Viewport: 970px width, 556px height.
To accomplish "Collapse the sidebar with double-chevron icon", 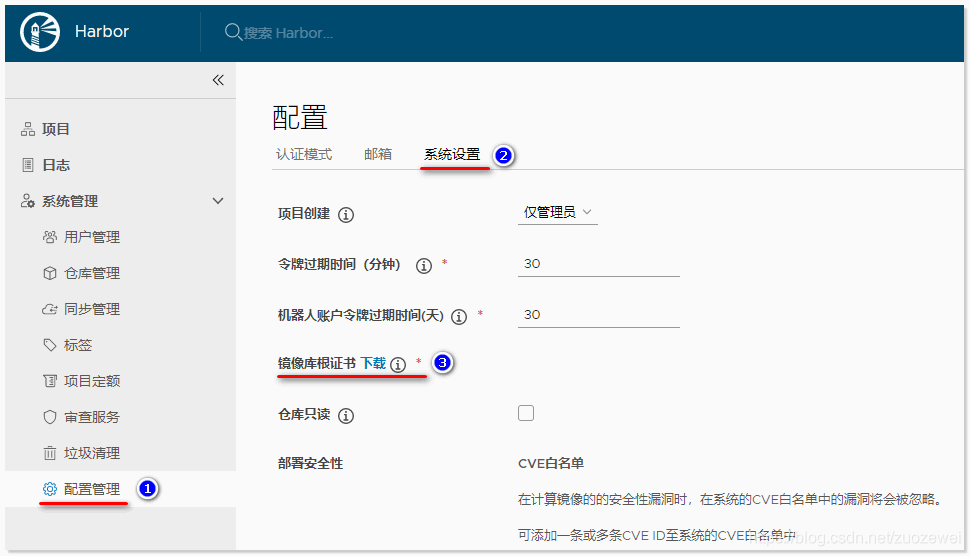I will click(x=218, y=80).
